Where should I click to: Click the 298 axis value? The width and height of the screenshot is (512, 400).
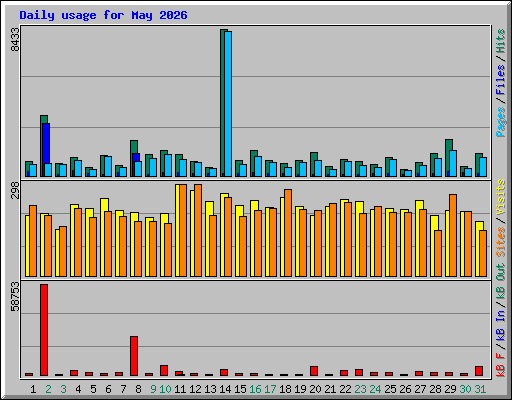(15, 191)
